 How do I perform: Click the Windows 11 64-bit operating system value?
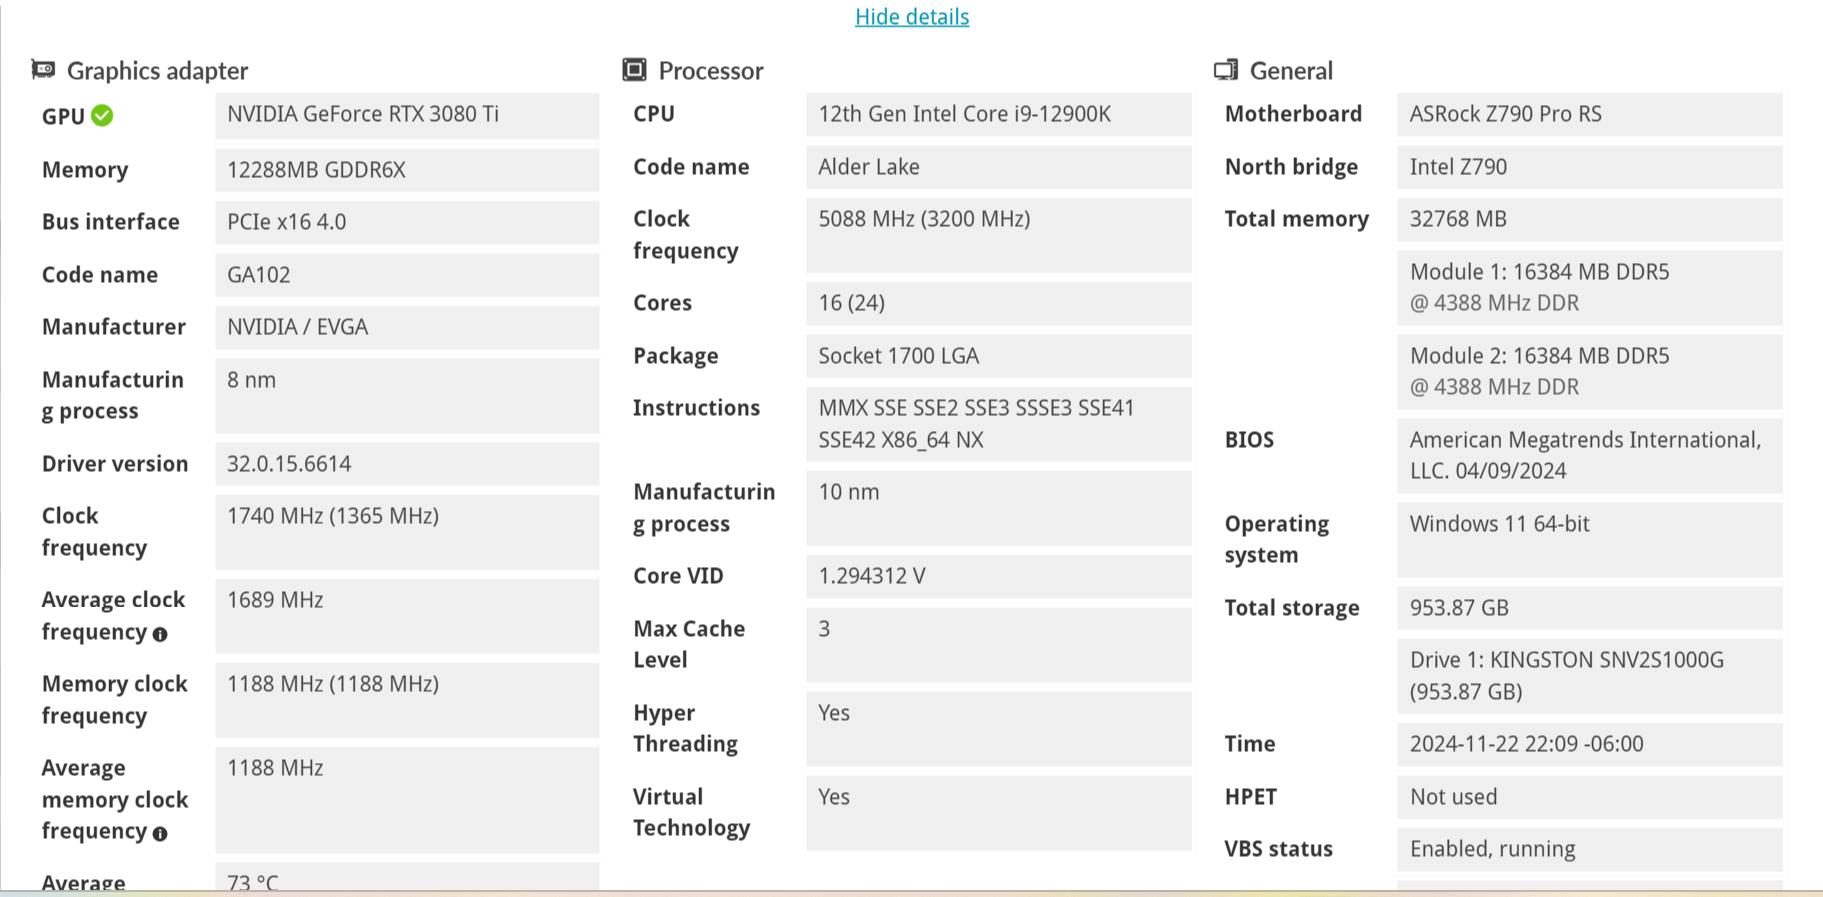click(x=1590, y=540)
